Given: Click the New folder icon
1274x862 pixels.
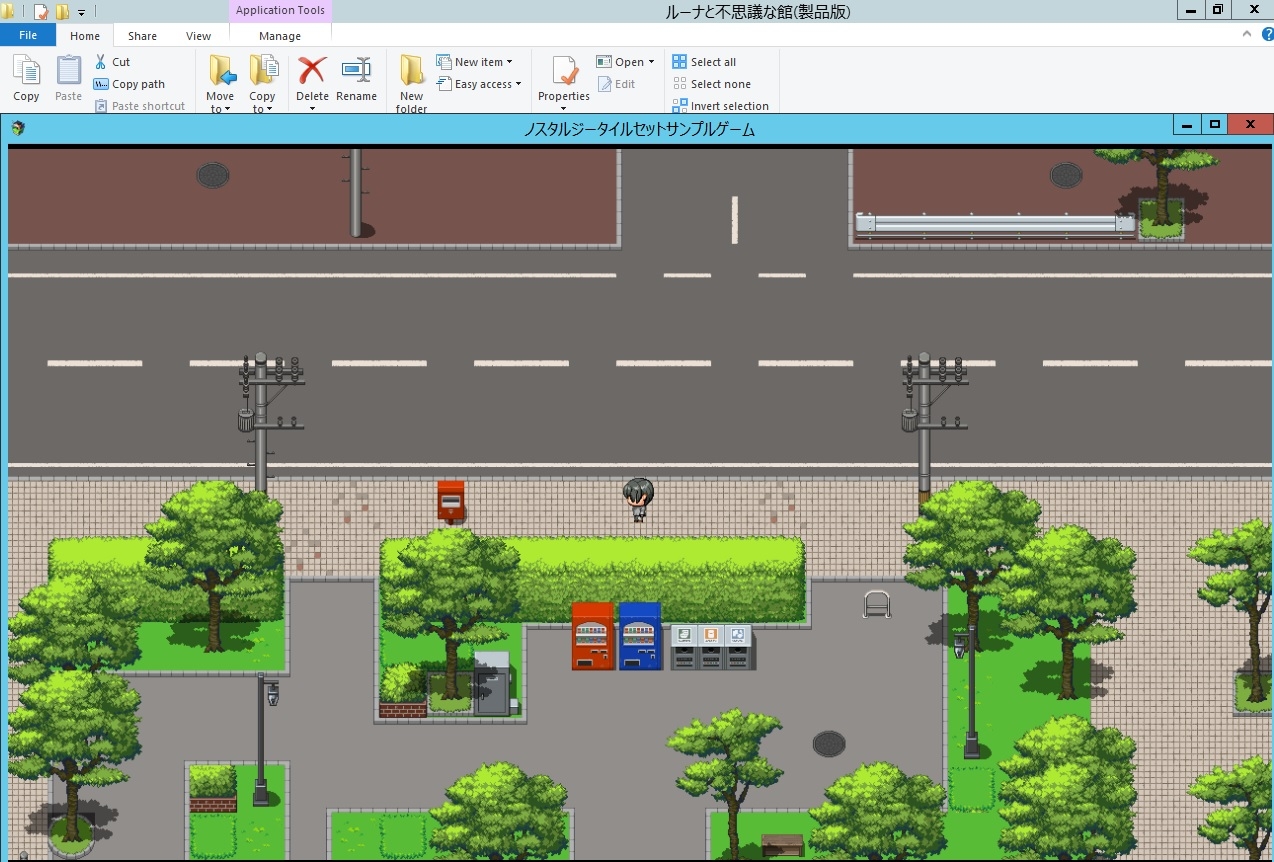Looking at the screenshot, I should [x=412, y=70].
